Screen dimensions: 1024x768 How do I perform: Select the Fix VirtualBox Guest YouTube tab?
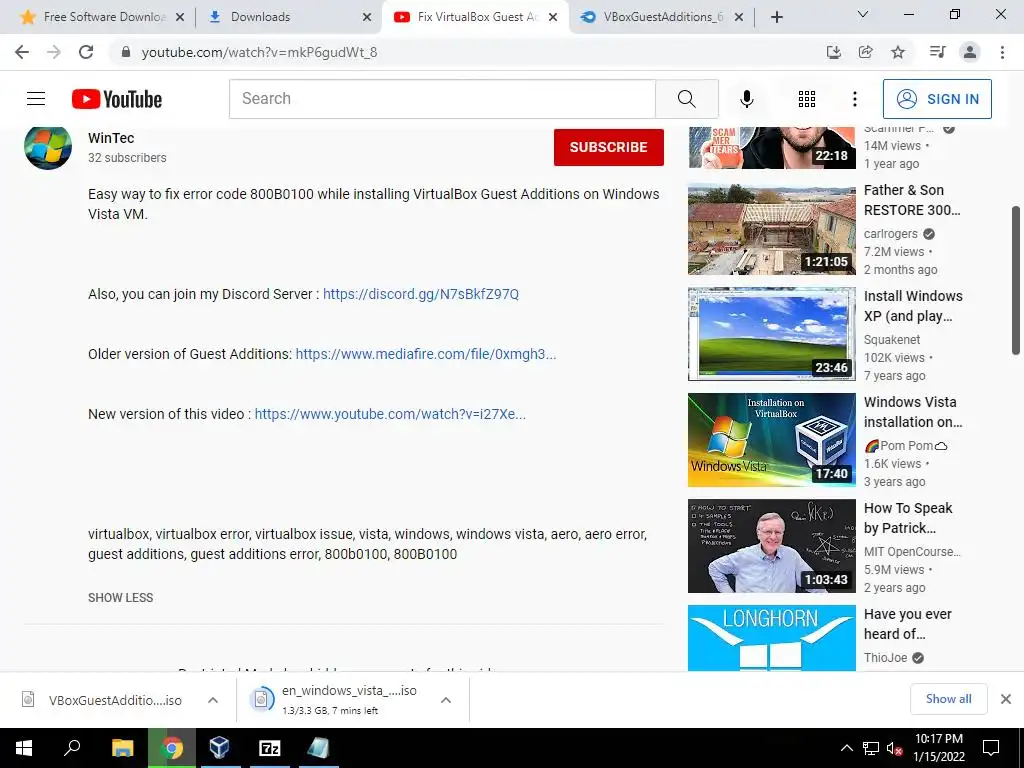click(x=475, y=17)
